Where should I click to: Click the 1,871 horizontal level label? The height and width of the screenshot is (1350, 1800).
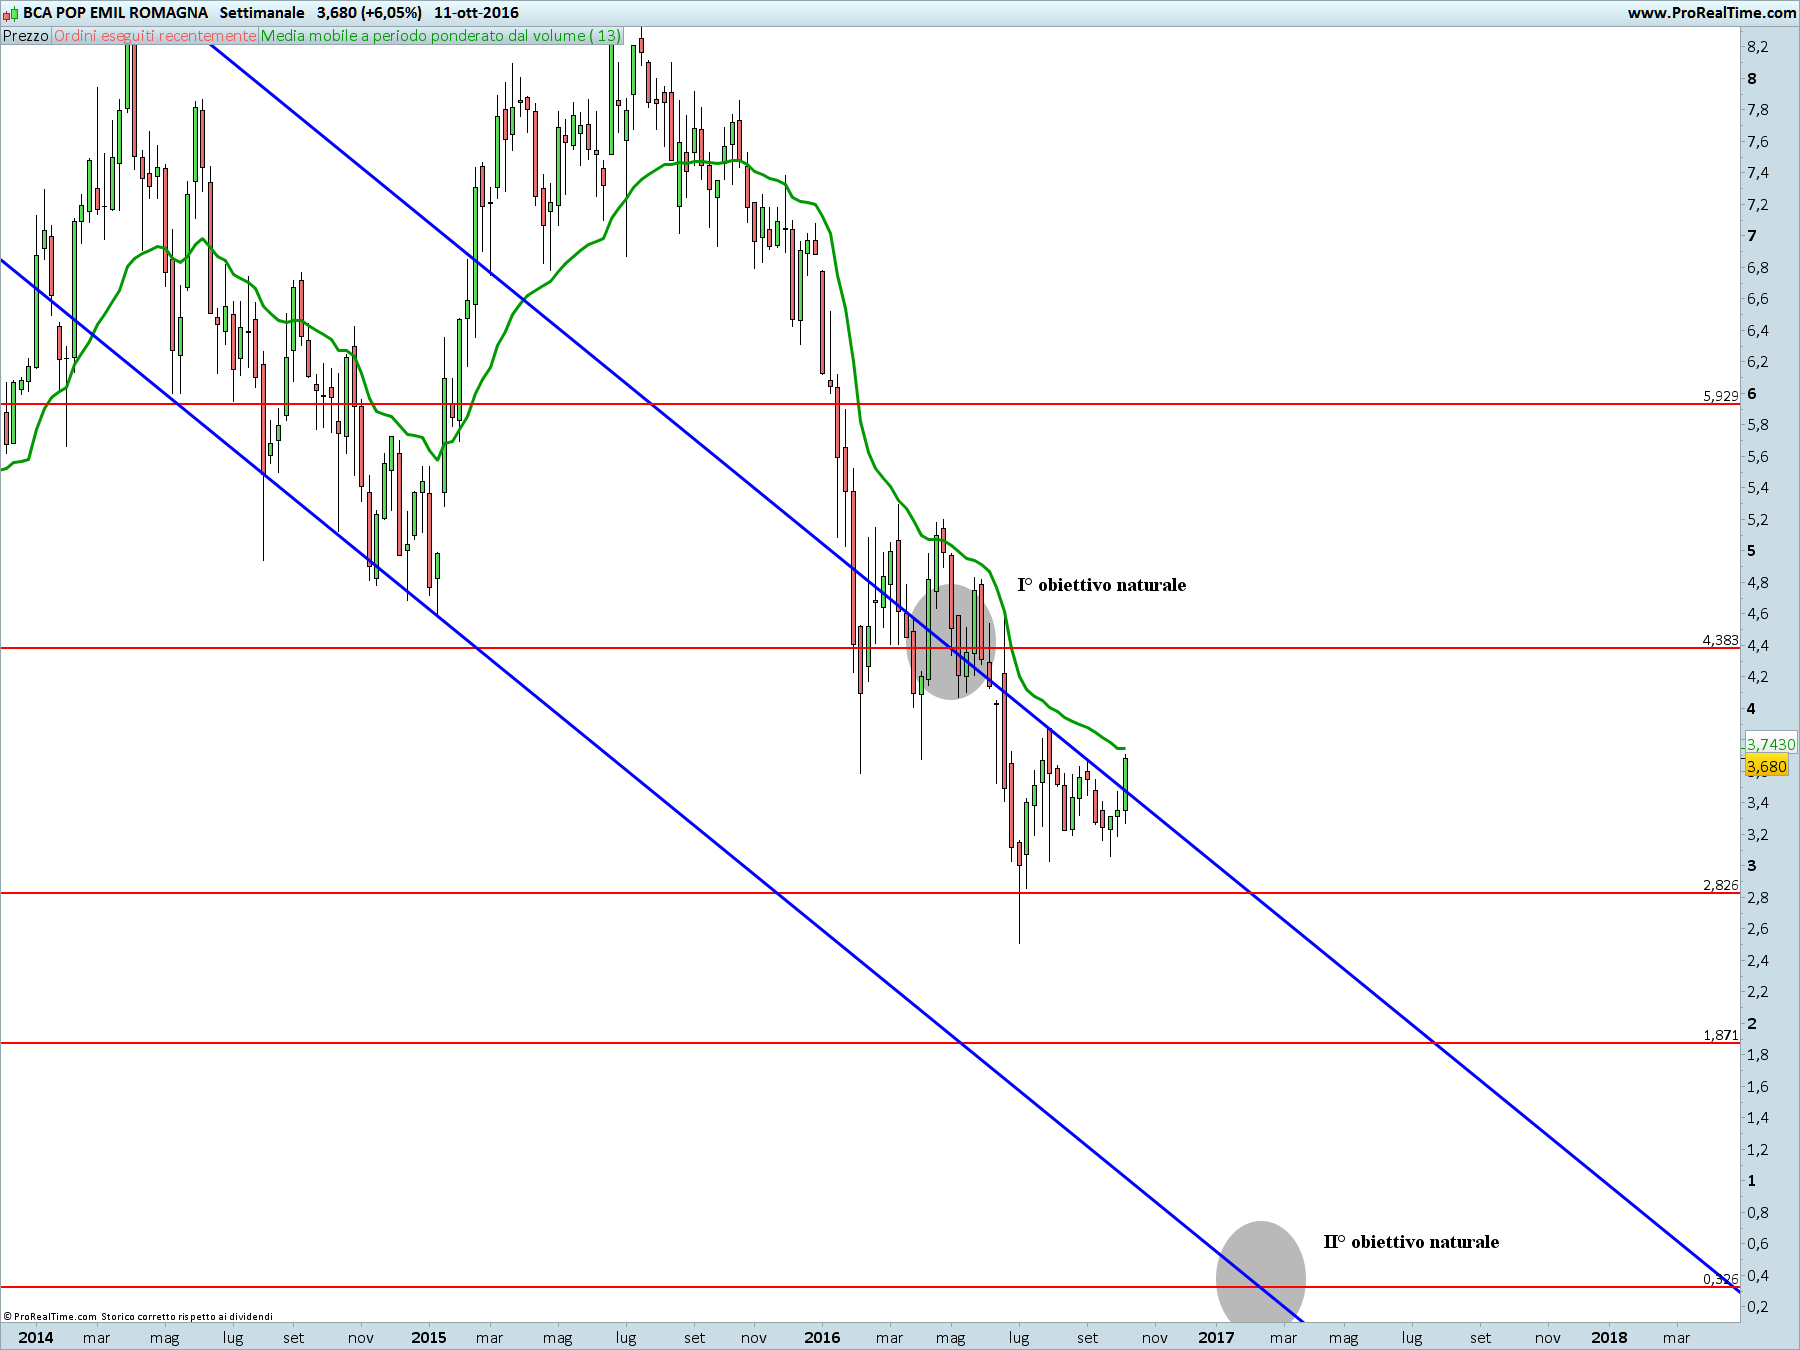tap(1720, 1035)
